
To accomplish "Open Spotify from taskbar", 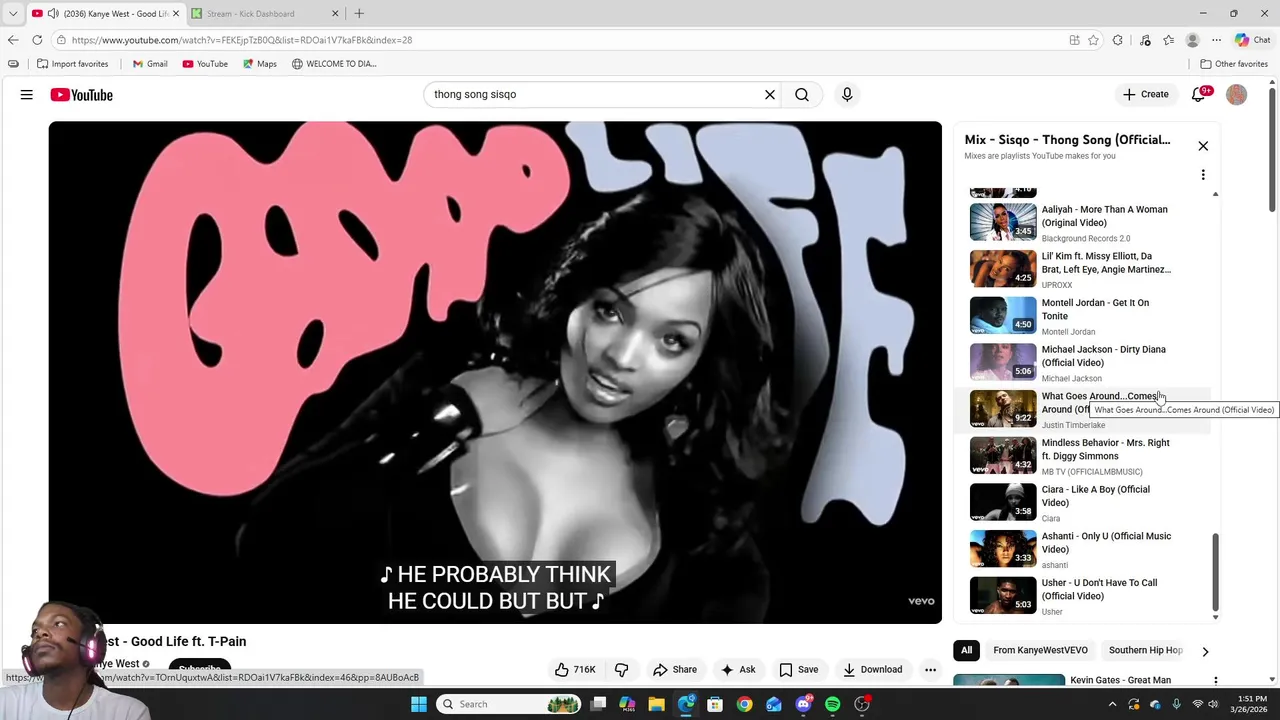I will [832, 704].
